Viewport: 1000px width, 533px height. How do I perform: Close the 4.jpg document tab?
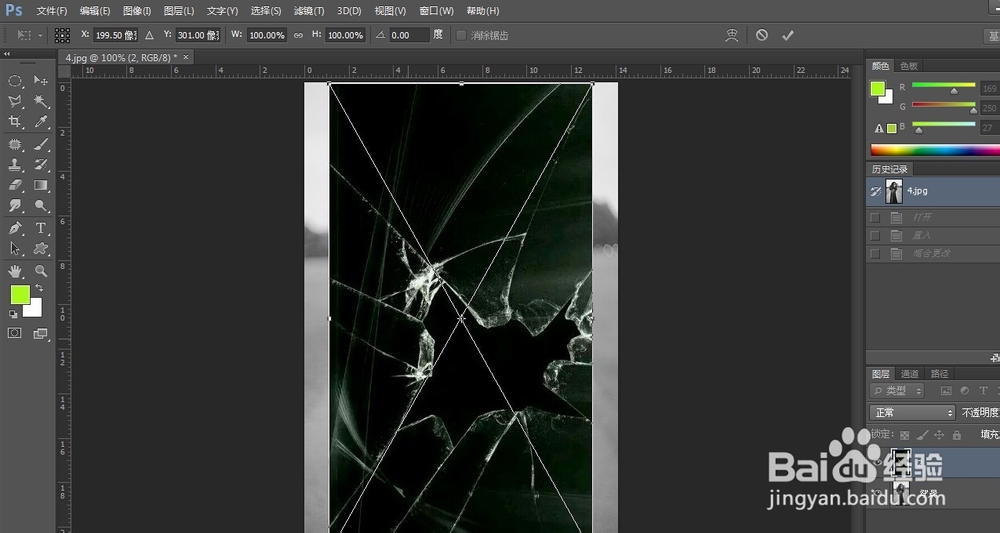tap(186, 57)
